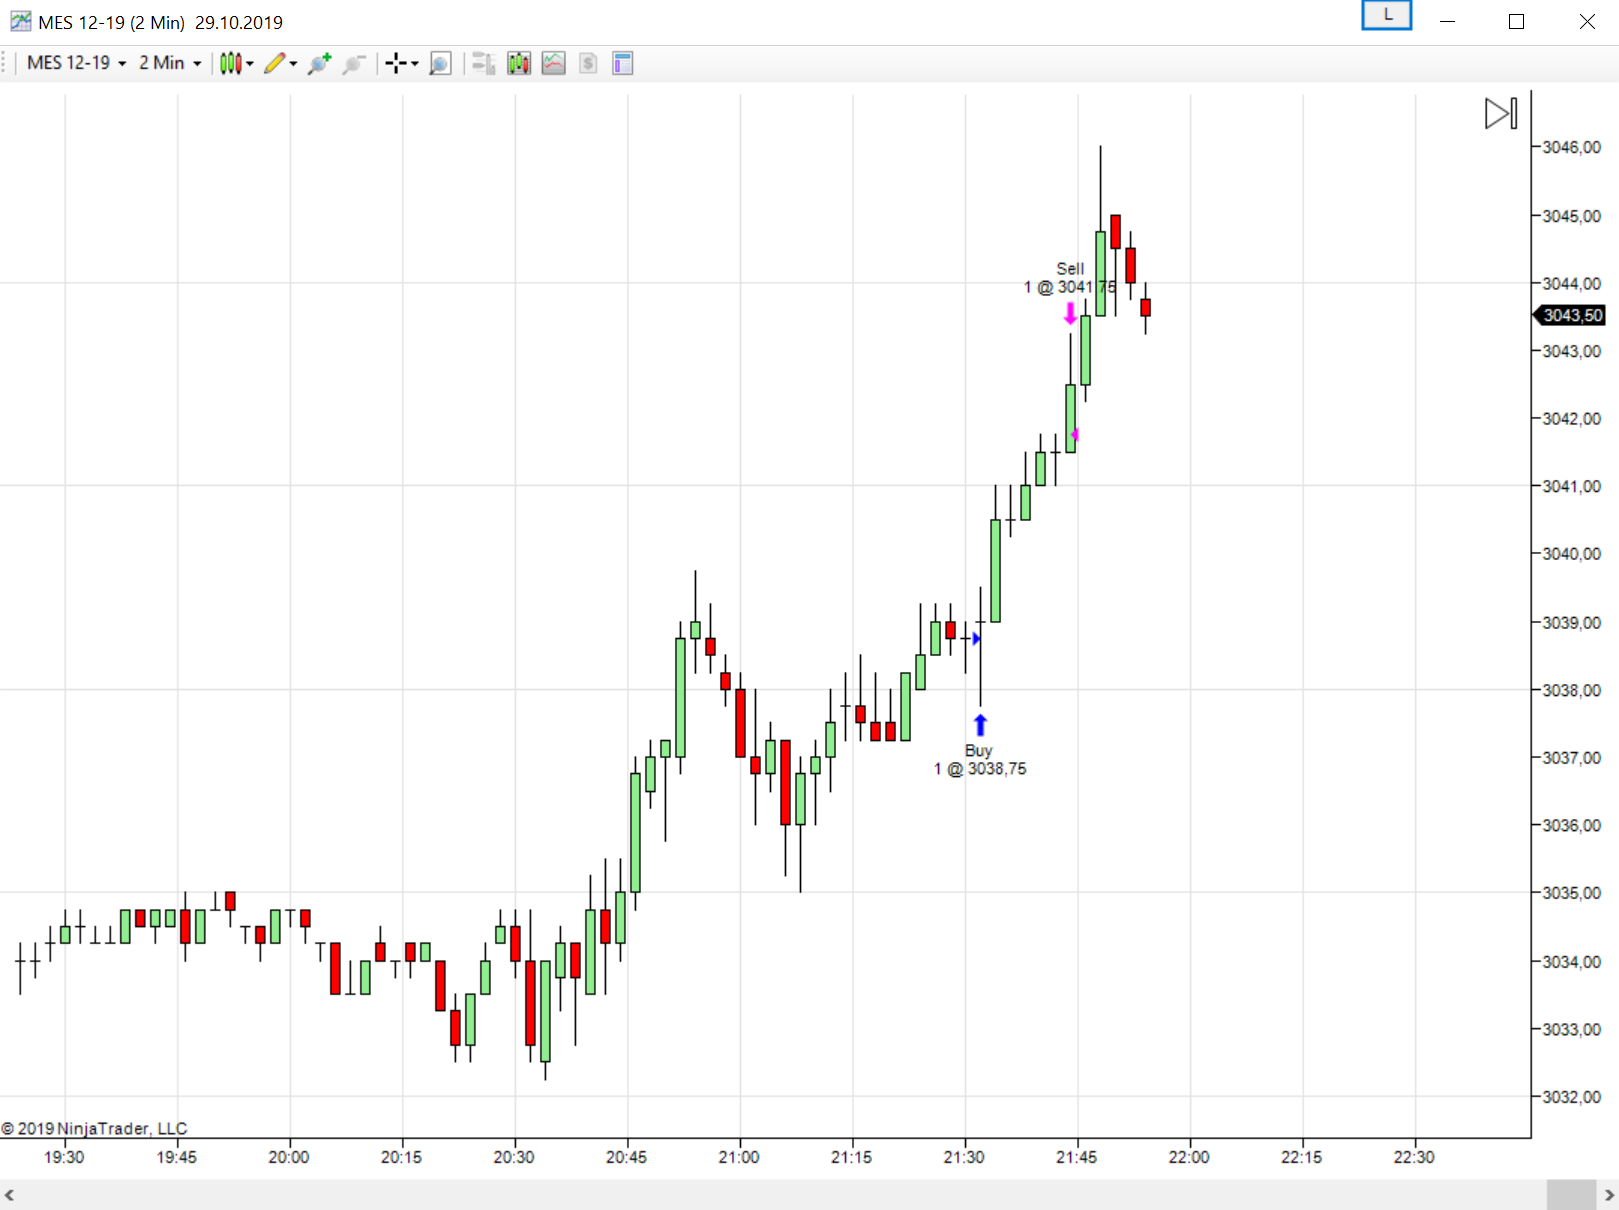
Task: Click the horizontal scrollbar thumb
Action: pyautogui.click(x=1571, y=1195)
